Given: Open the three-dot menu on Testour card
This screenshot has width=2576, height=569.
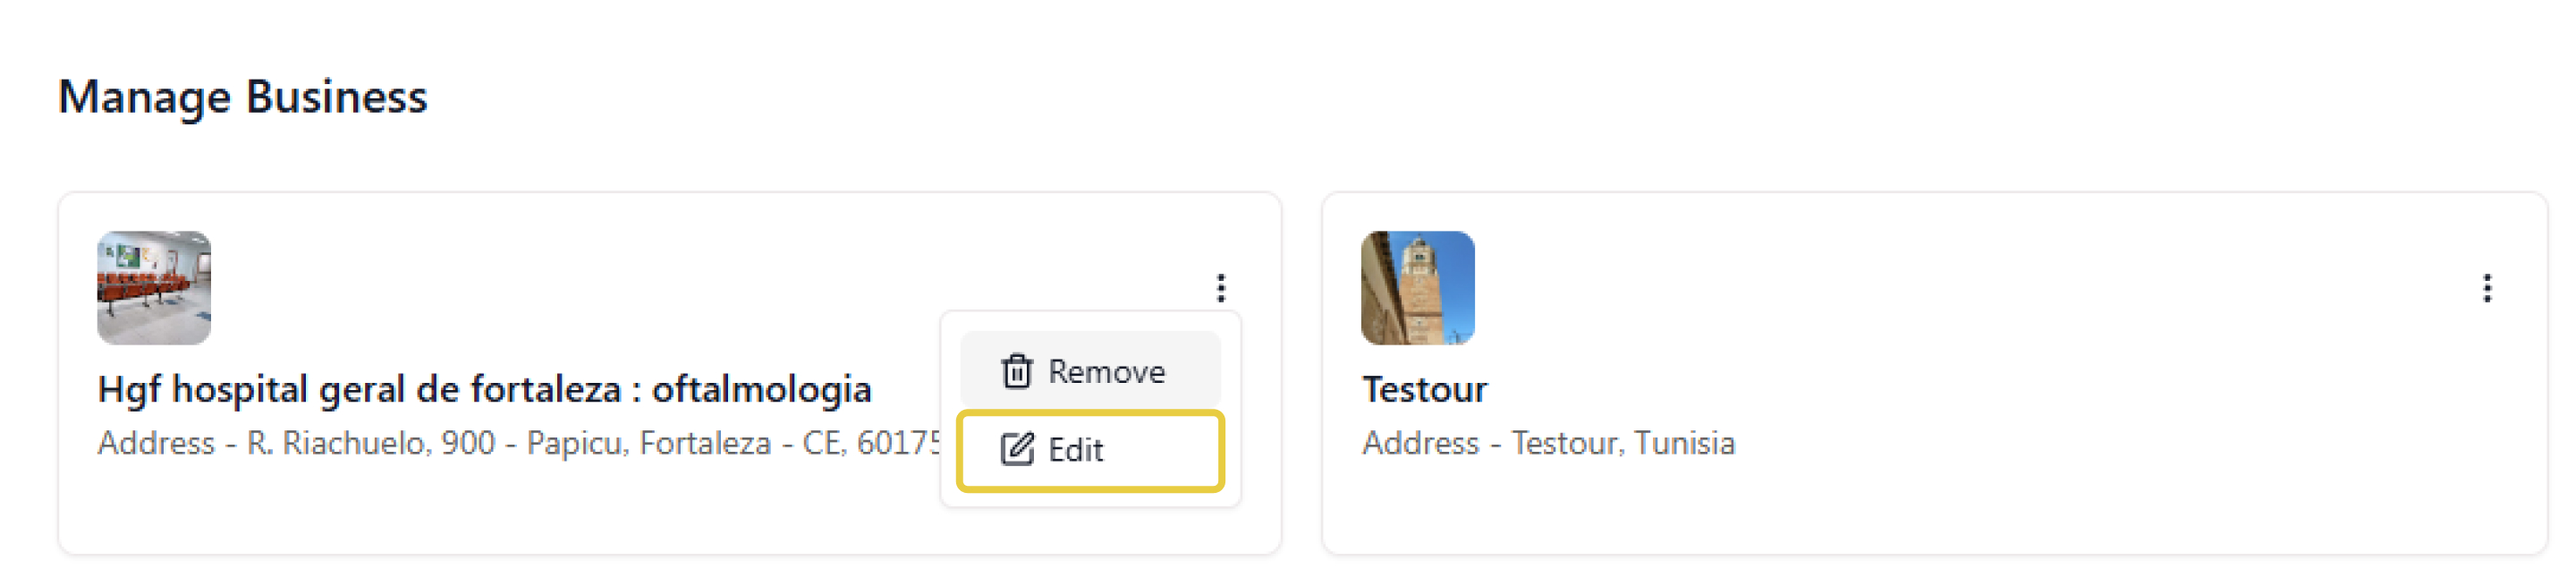Looking at the screenshot, I should [x=2486, y=288].
